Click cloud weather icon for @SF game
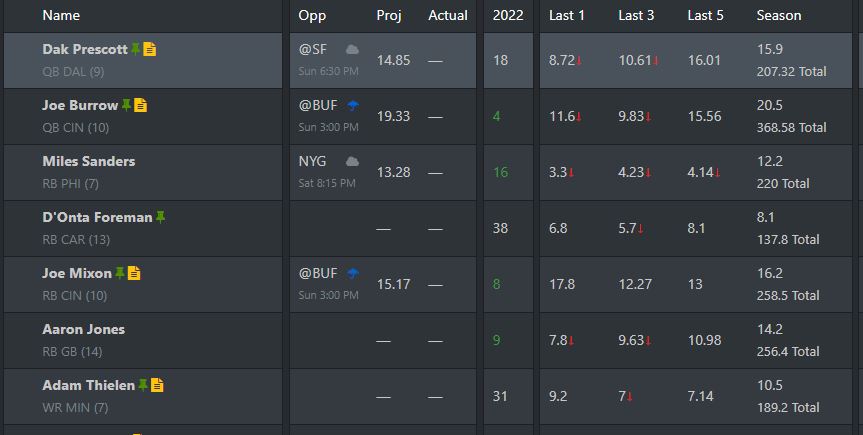 [352, 50]
